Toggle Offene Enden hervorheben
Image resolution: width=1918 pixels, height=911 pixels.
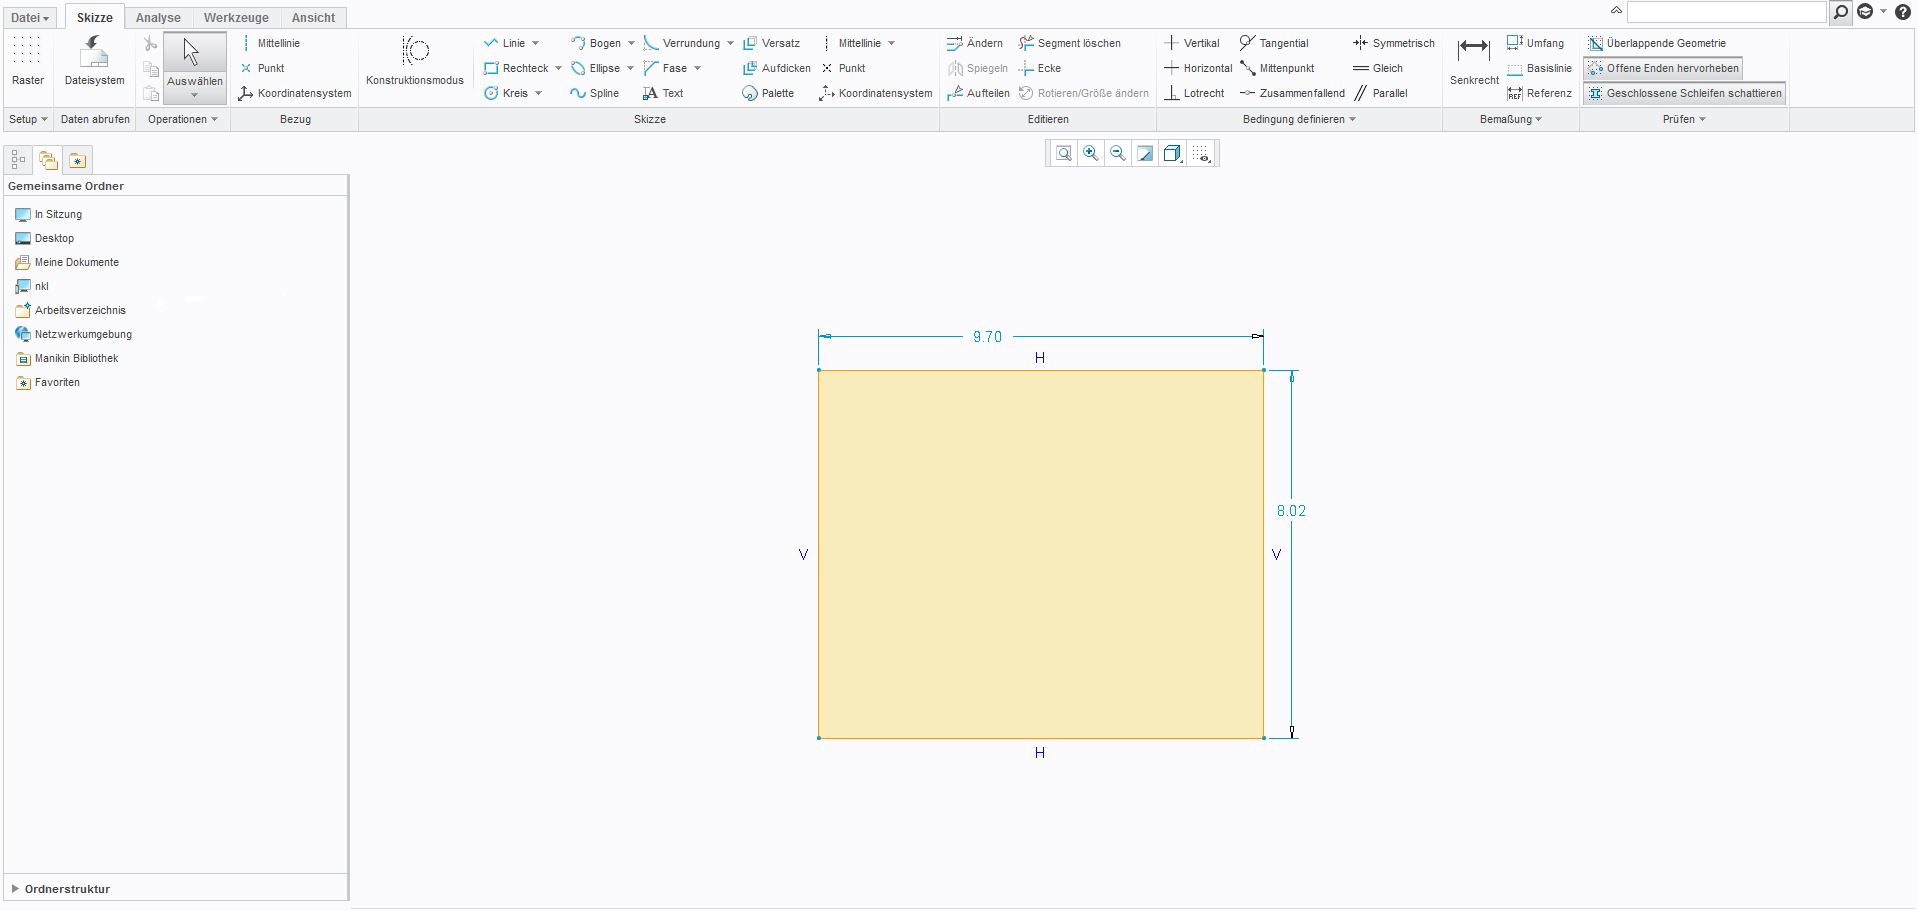tap(1663, 68)
